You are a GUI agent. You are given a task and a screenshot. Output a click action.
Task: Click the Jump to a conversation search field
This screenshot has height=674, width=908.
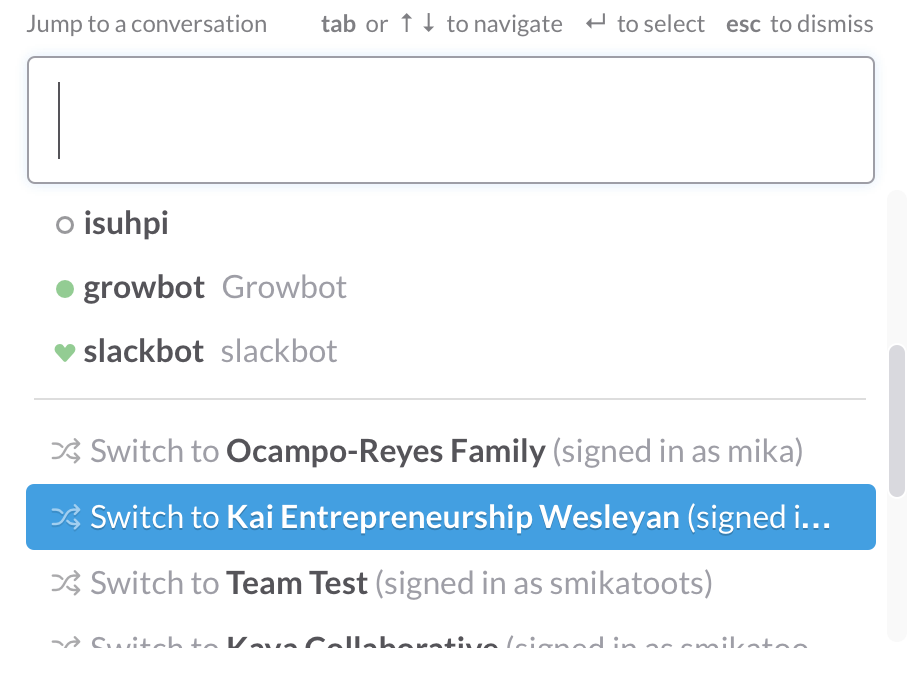click(x=450, y=120)
